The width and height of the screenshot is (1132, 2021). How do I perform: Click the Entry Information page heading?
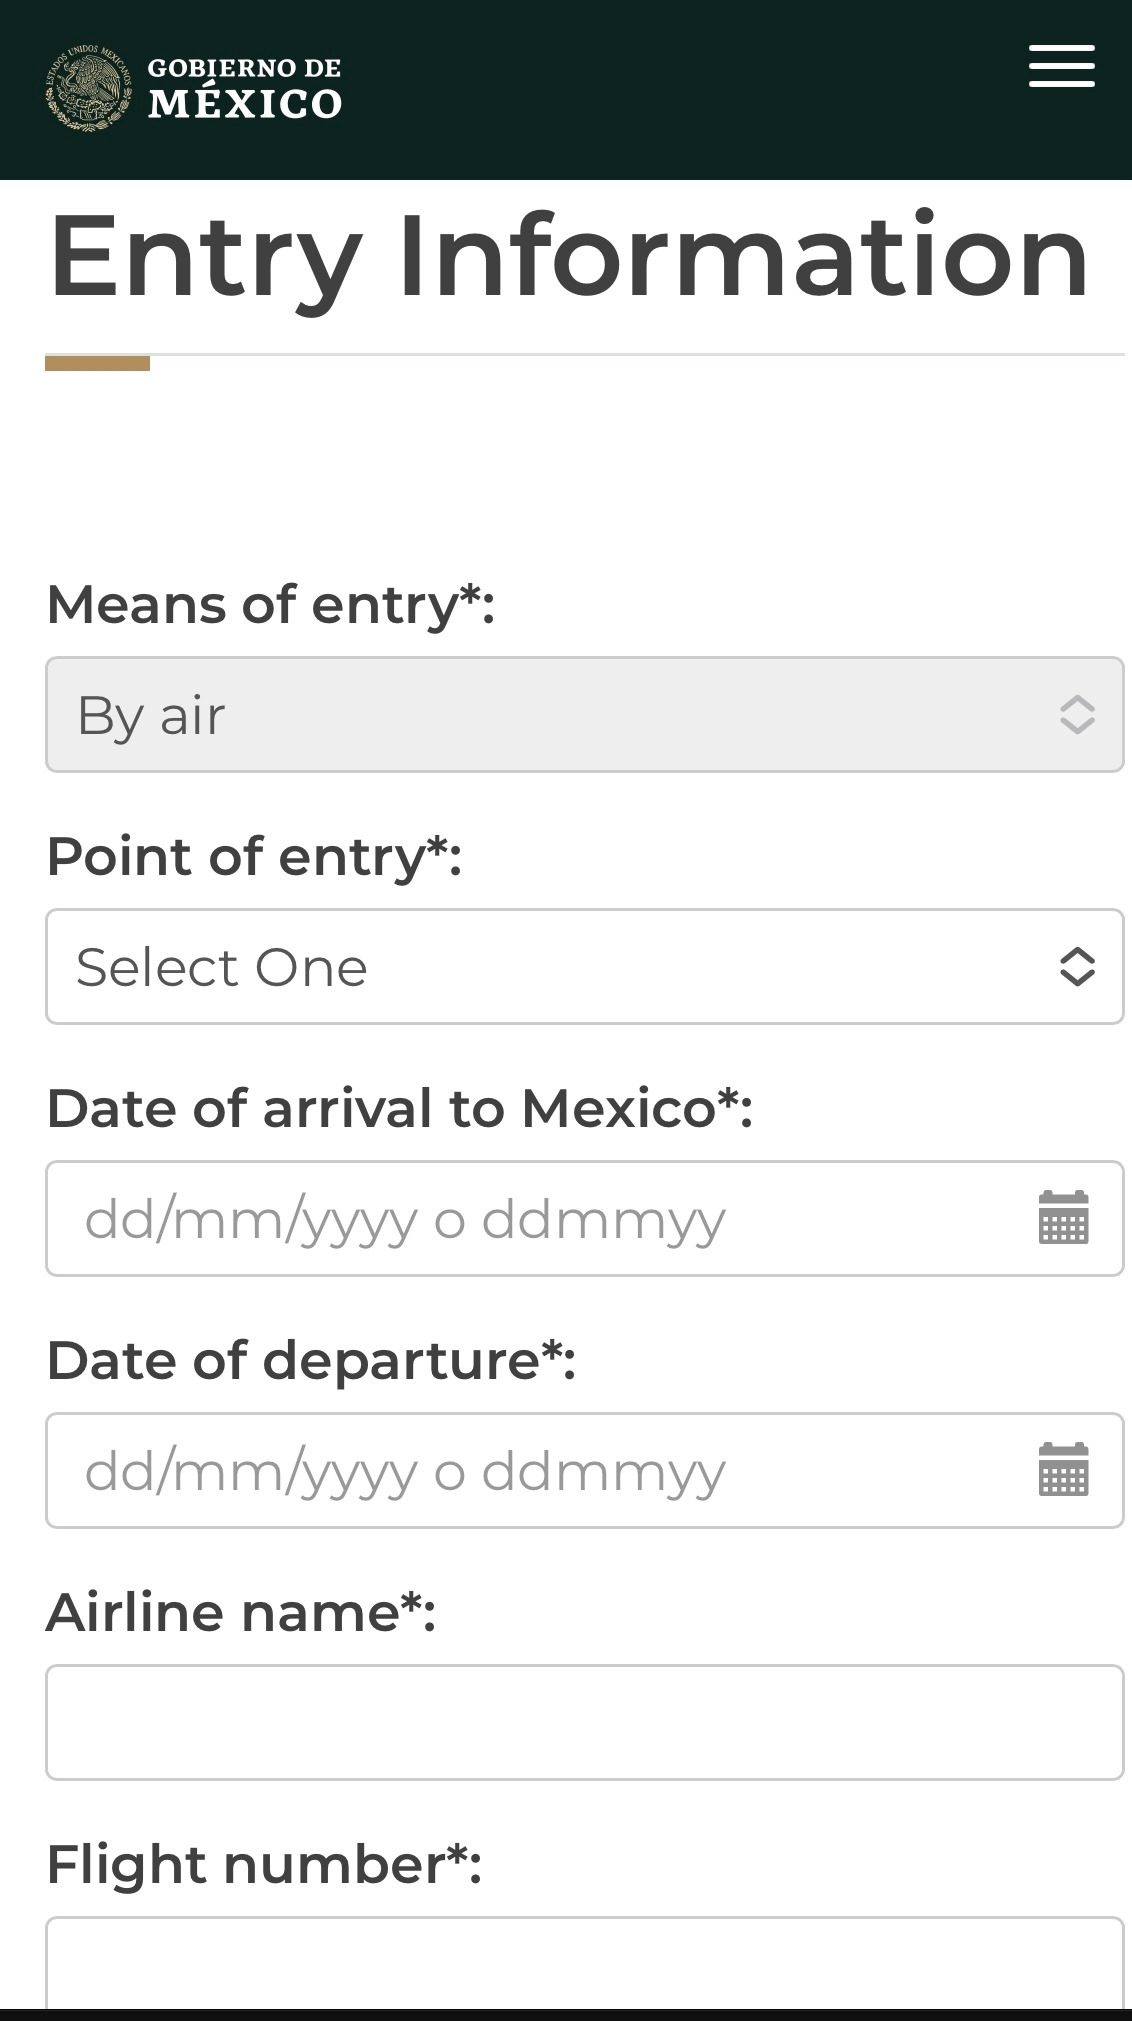pos(568,256)
